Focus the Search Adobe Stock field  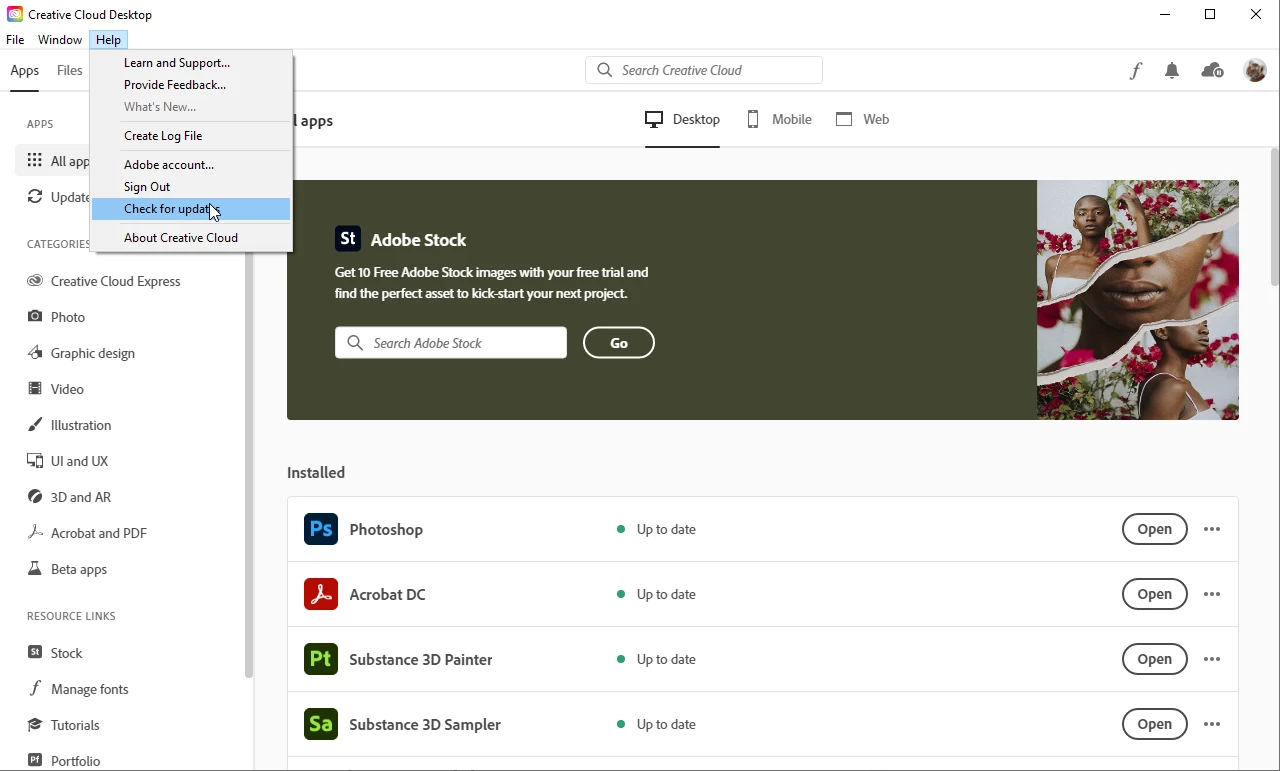451,343
